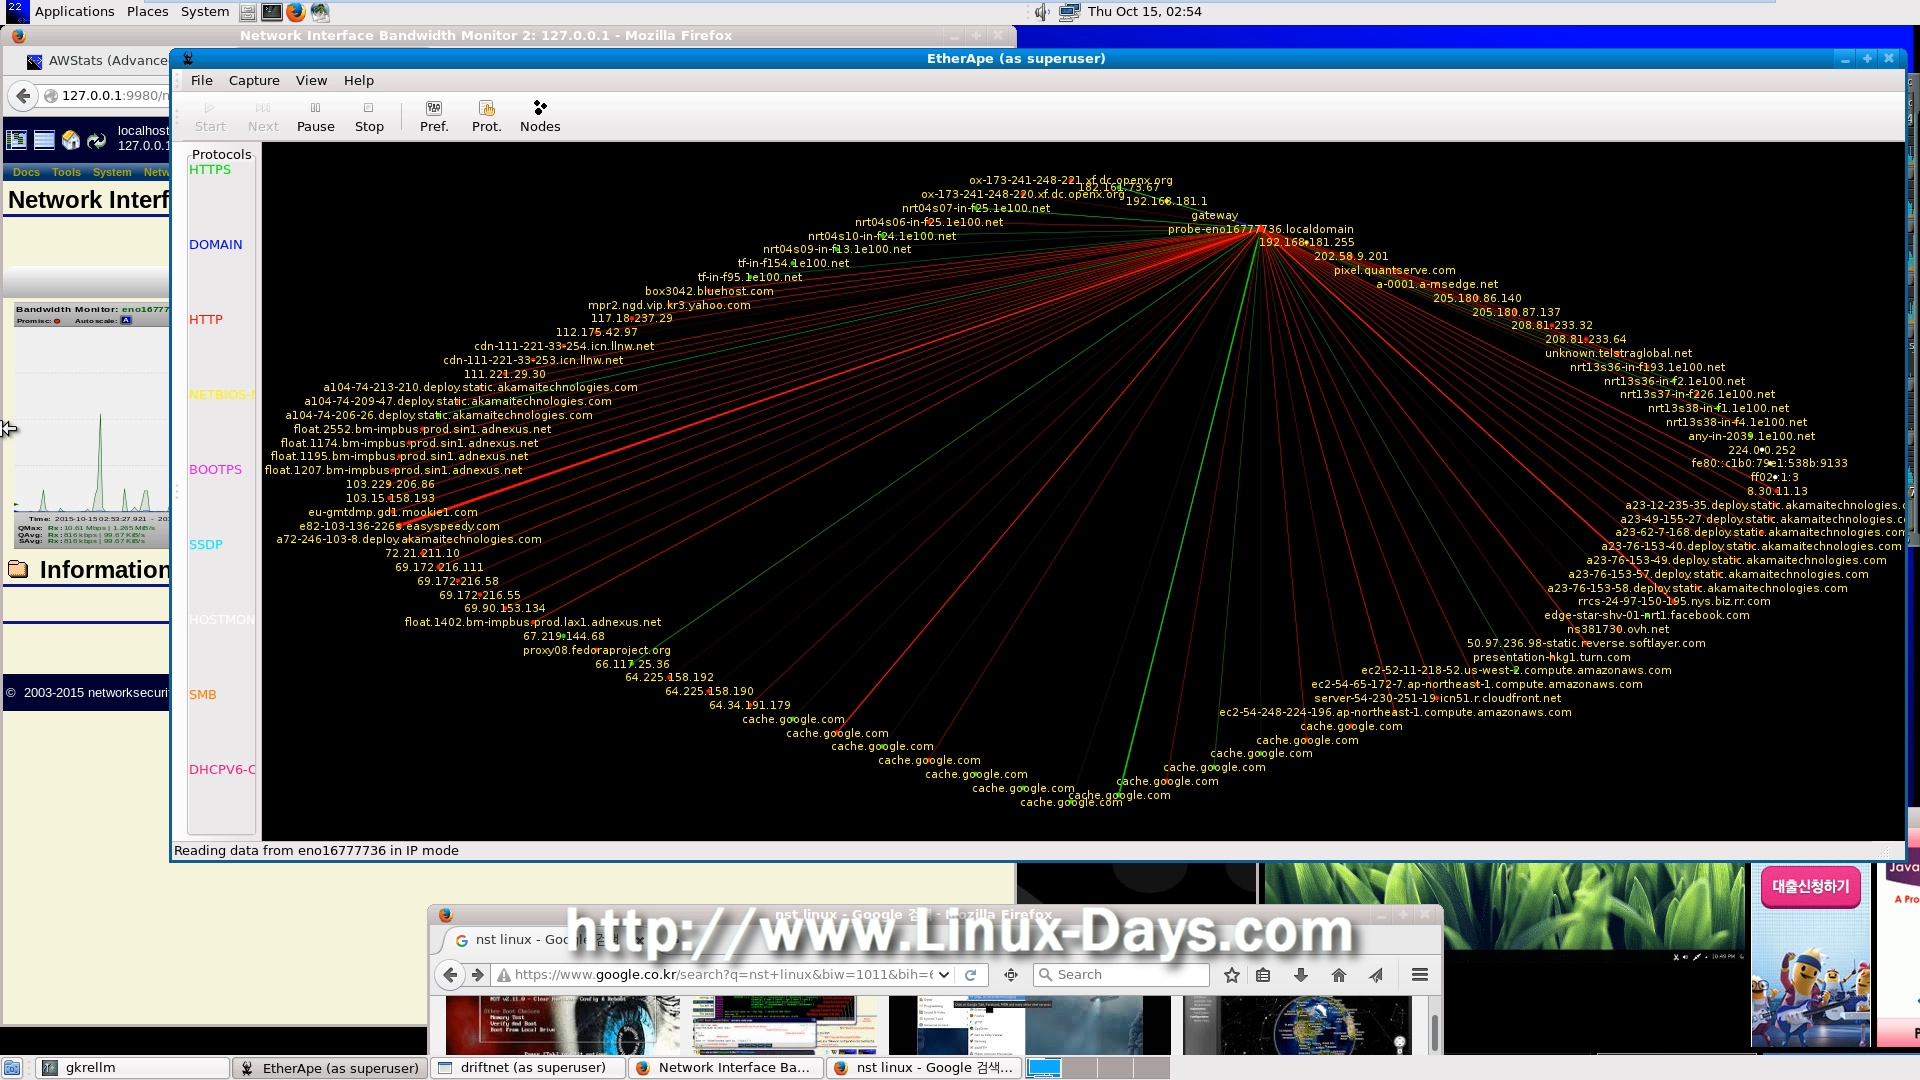Image resolution: width=1920 pixels, height=1080 pixels.
Task: Open EtherApe Help menu
Action: (x=358, y=80)
